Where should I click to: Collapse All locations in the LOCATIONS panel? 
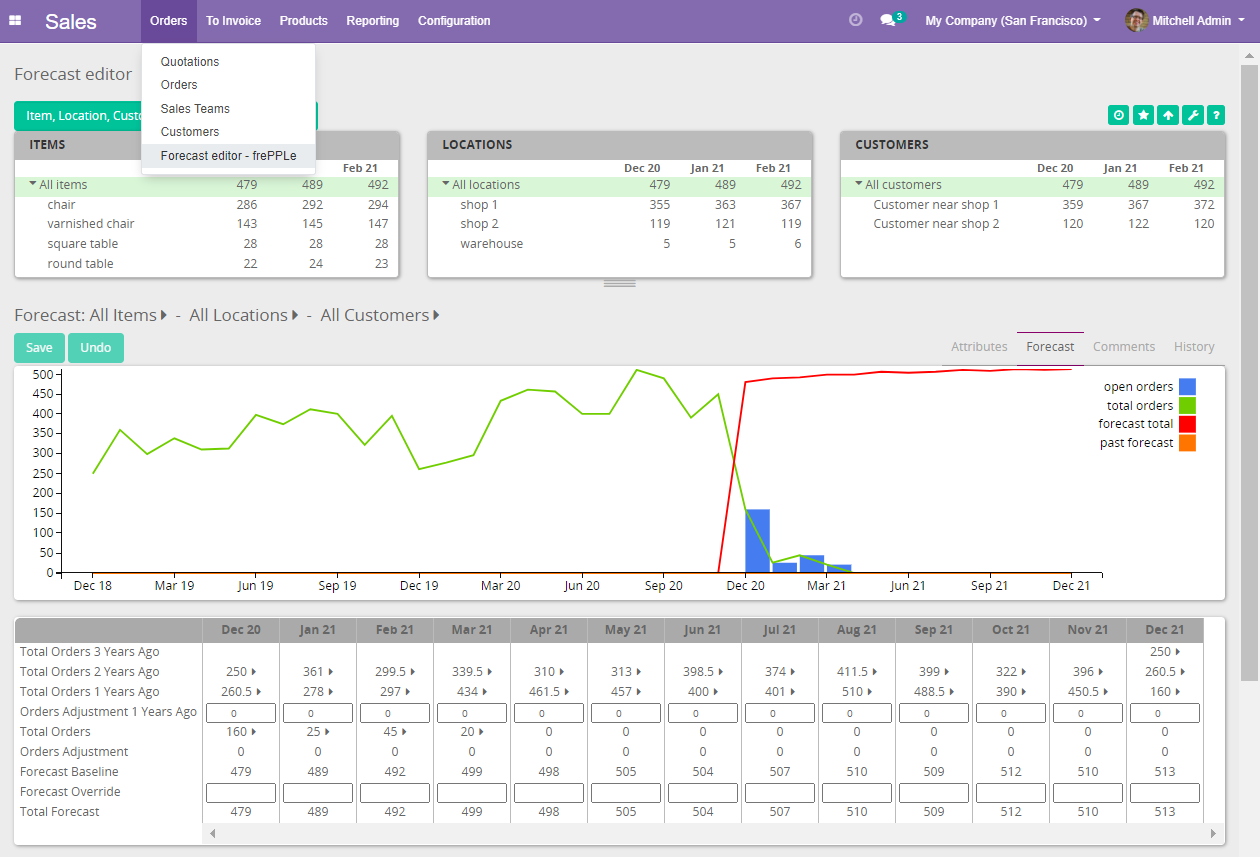[x=445, y=184]
